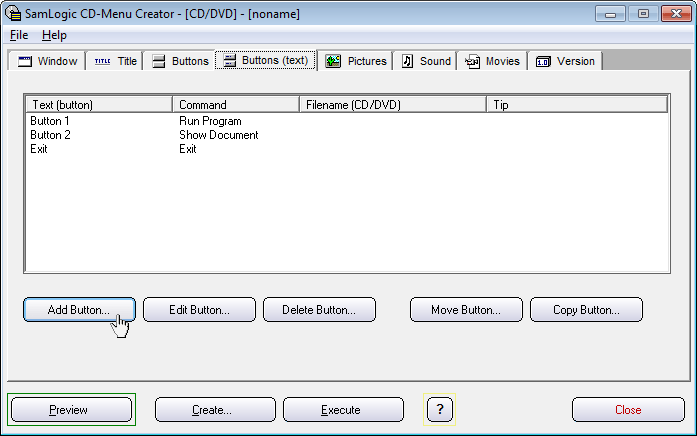Go to the Pictures tab
Viewport: 697px width, 436px height.
tap(355, 61)
